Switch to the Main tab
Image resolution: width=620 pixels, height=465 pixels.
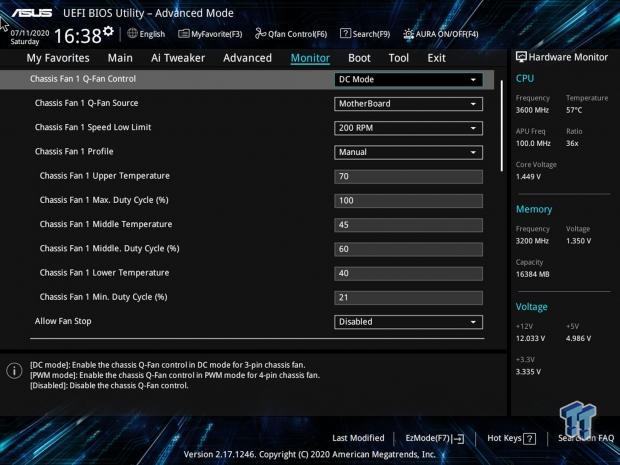(120, 58)
